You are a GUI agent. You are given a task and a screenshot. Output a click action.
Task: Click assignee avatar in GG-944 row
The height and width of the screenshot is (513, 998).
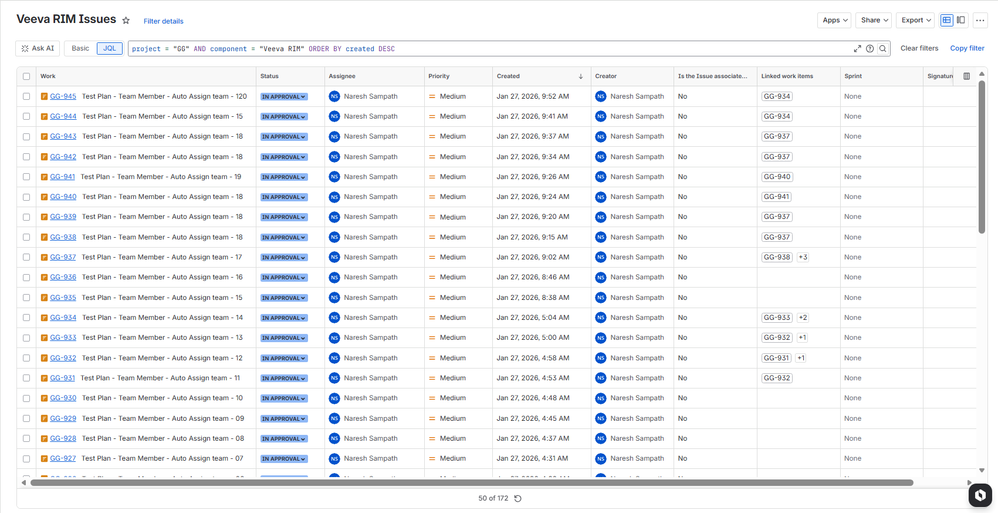click(334, 116)
